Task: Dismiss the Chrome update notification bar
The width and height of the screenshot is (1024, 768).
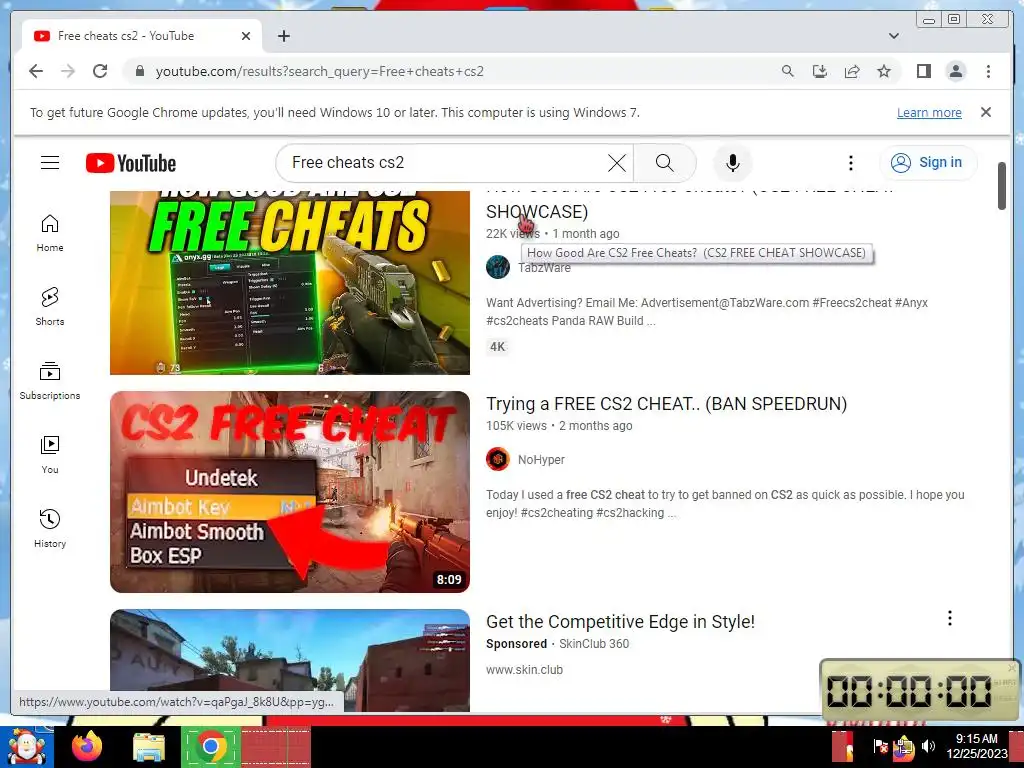Action: pos(985,112)
